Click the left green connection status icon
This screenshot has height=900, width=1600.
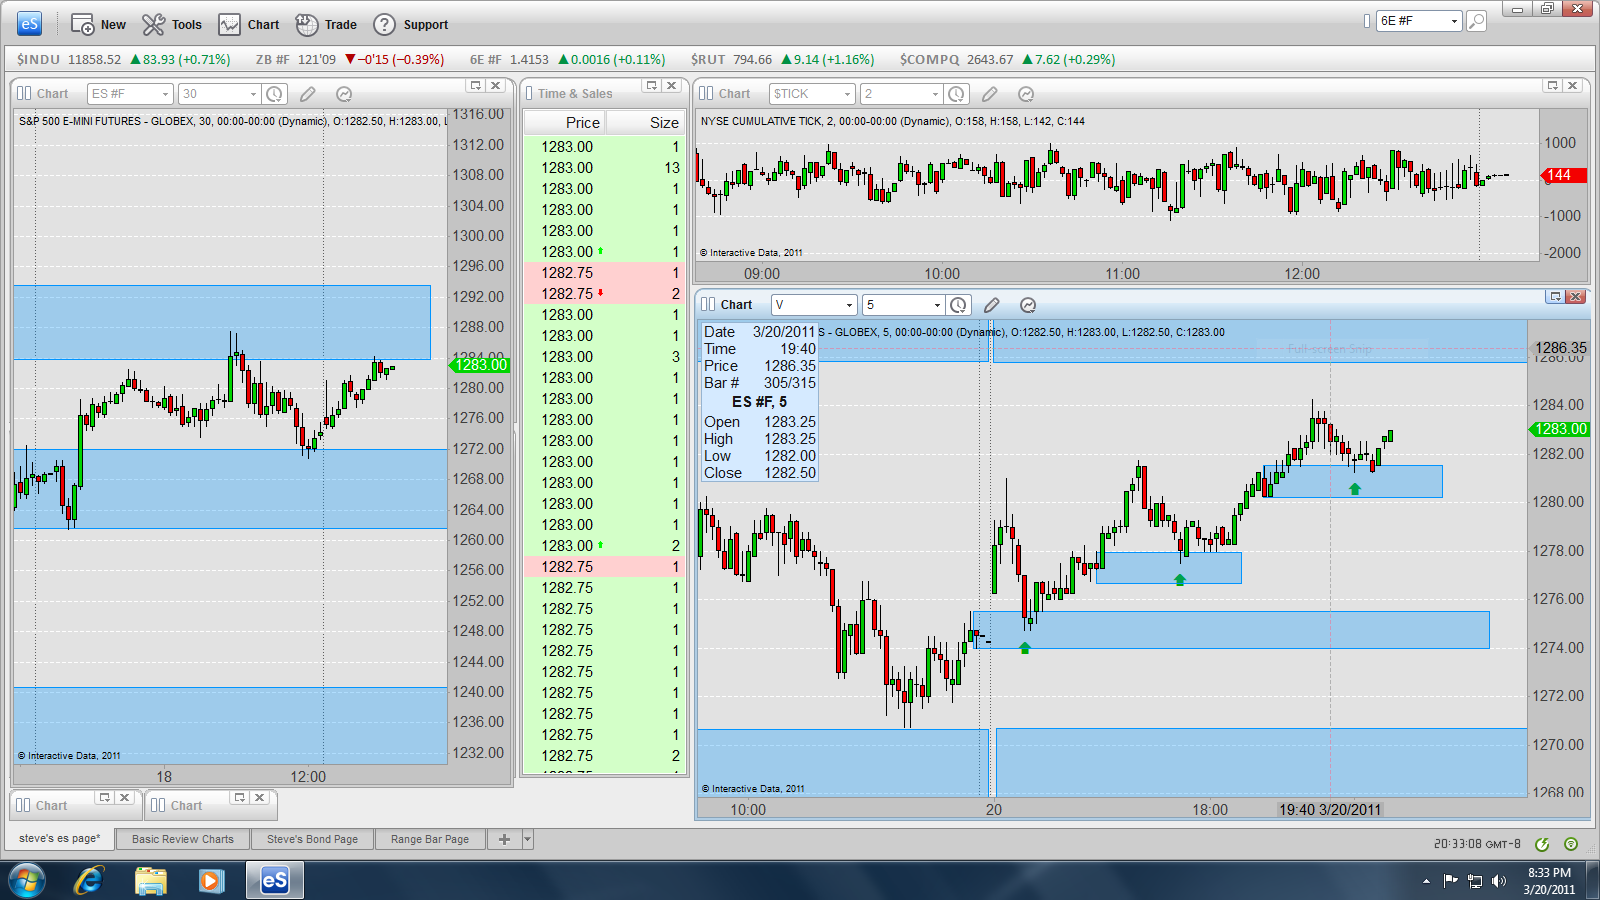click(x=1542, y=844)
